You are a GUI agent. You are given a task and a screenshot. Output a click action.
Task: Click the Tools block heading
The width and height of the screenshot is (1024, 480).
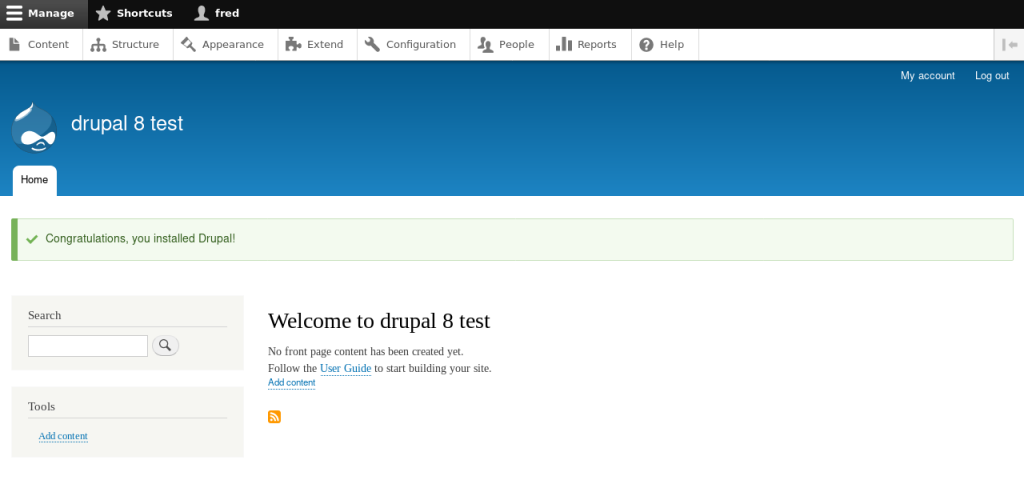42,406
